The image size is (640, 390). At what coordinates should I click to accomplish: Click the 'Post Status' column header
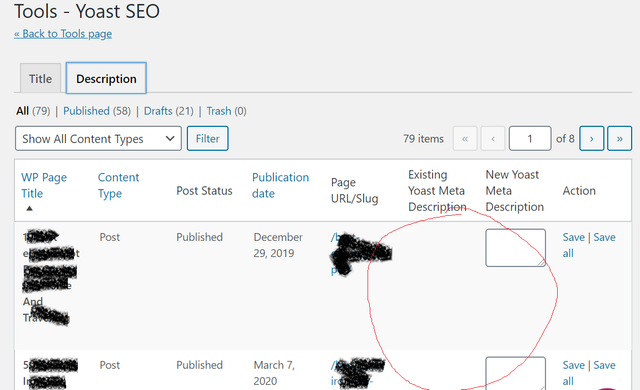[x=204, y=191]
